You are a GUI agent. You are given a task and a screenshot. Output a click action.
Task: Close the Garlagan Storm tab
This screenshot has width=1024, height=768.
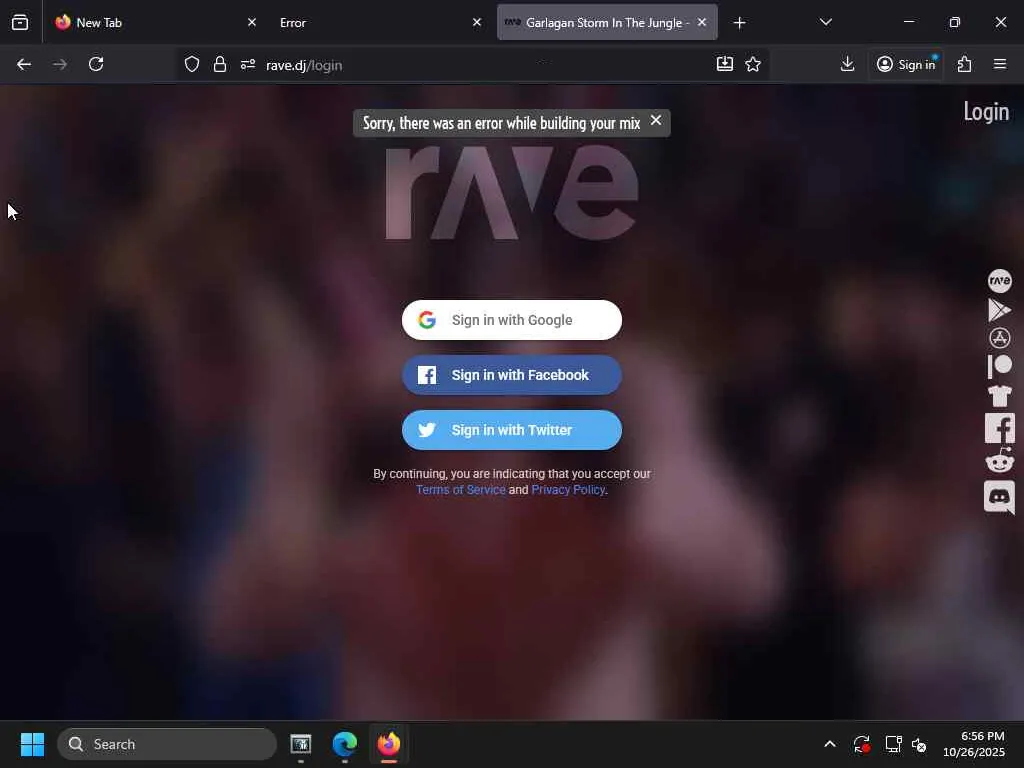tap(702, 22)
